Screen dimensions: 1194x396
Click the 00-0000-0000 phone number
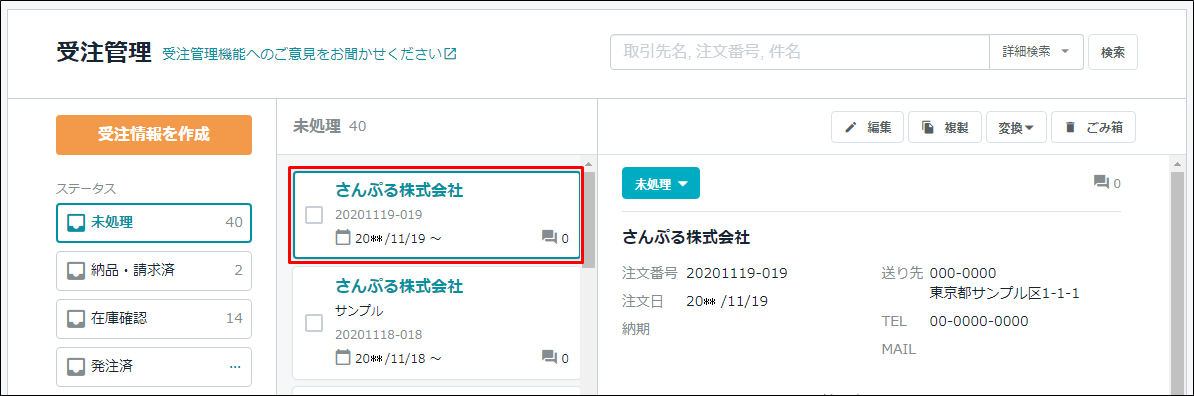click(x=979, y=321)
